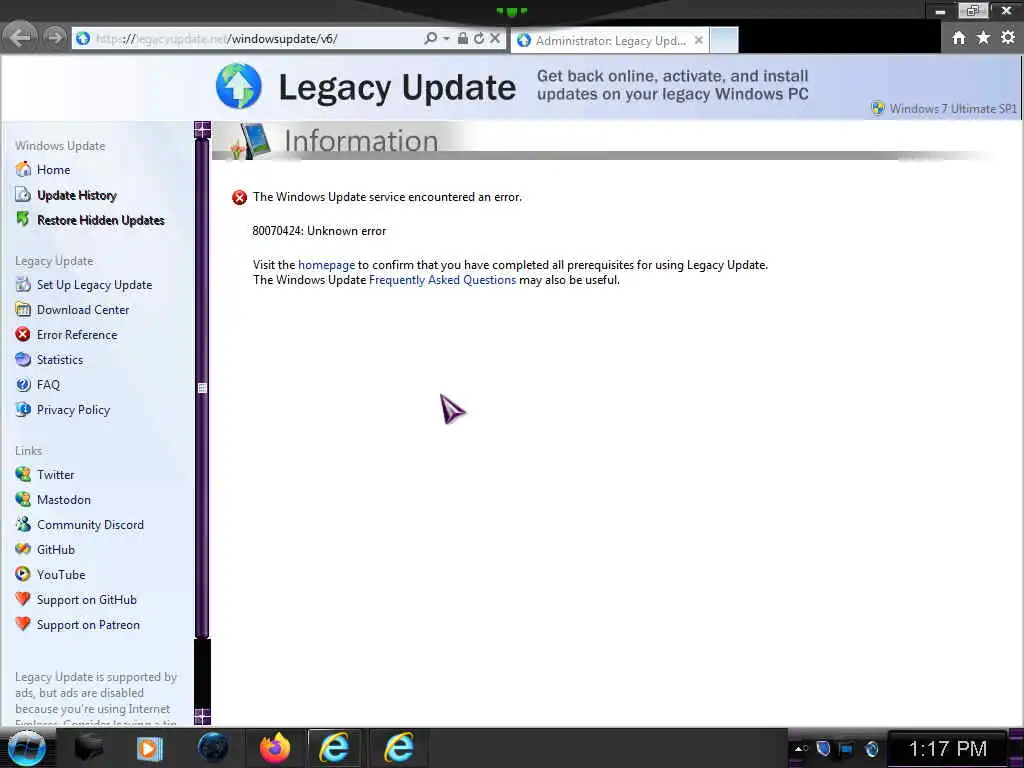Select the Administrator: Legacy Update tab
Viewport: 1024px width, 768px height.
pyautogui.click(x=611, y=40)
